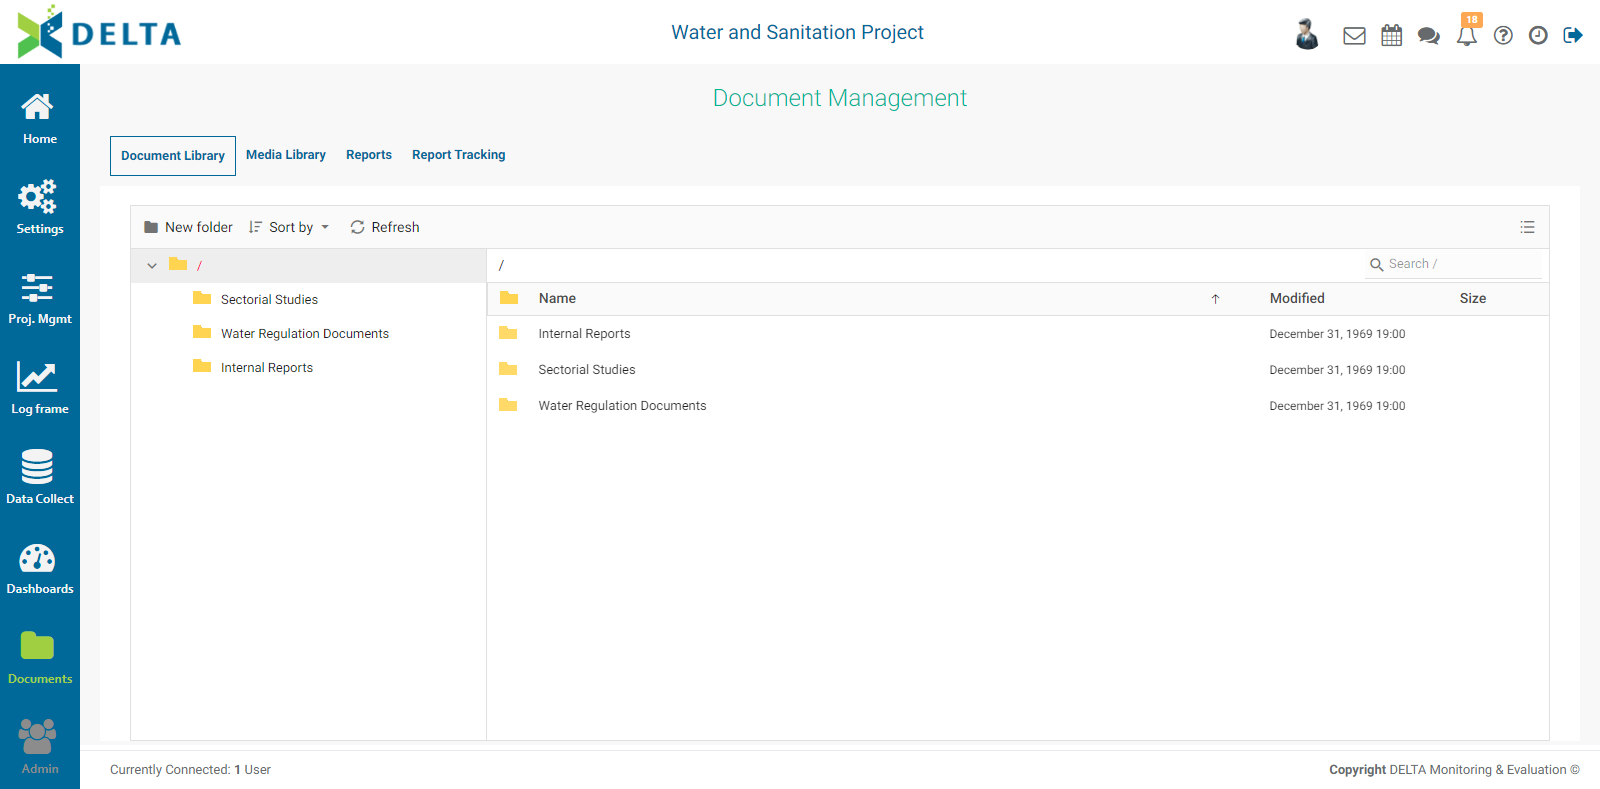Open the calendar icon in header

[x=1391, y=36]
